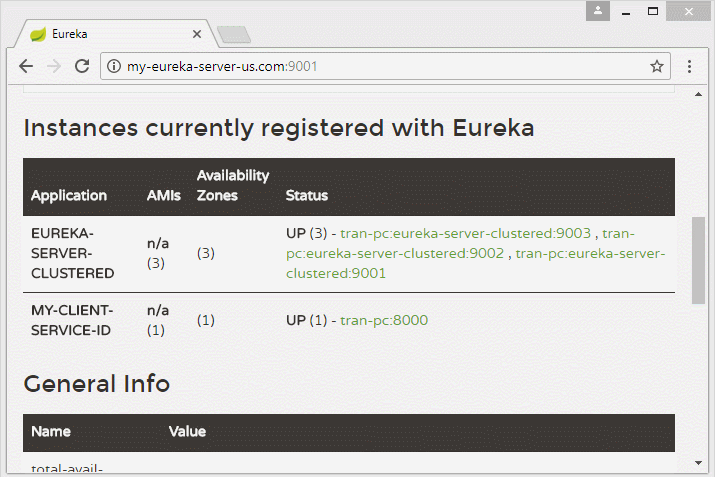Select the n/a (1) AMIs cell
The height and width of the screenshot is (477, 715).
158,321
